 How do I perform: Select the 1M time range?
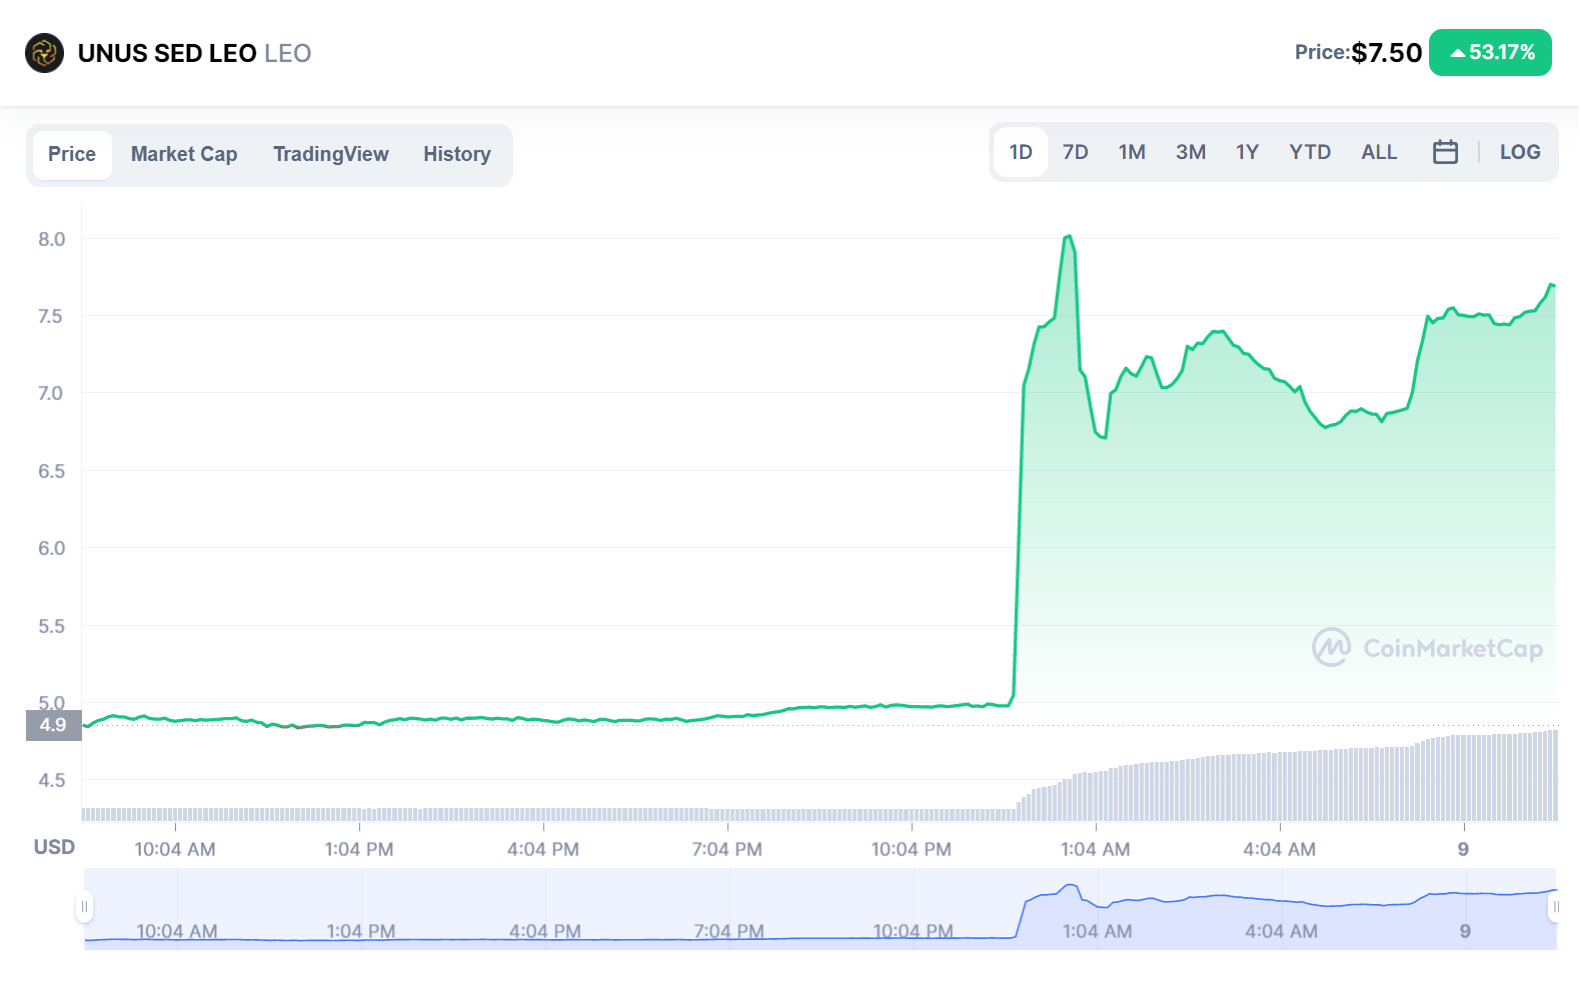(1132, 152)
